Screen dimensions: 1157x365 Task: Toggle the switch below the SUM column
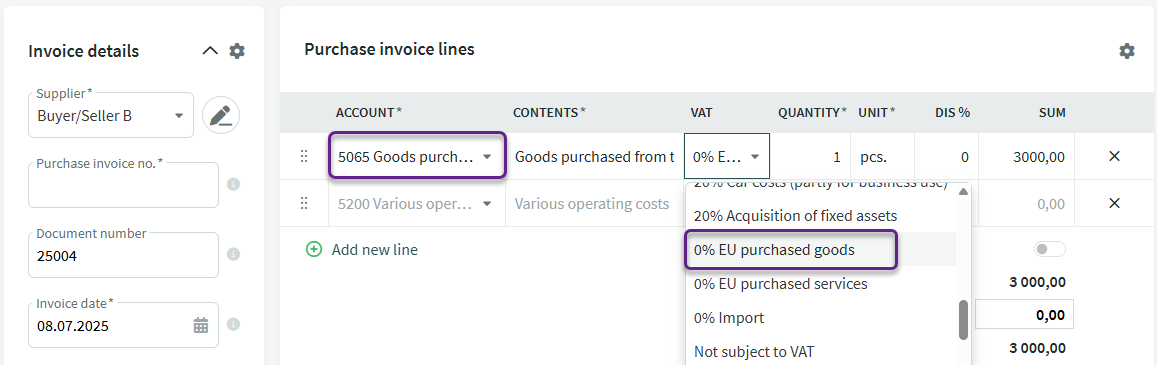pyautogui.click(x=1050, y=250)
